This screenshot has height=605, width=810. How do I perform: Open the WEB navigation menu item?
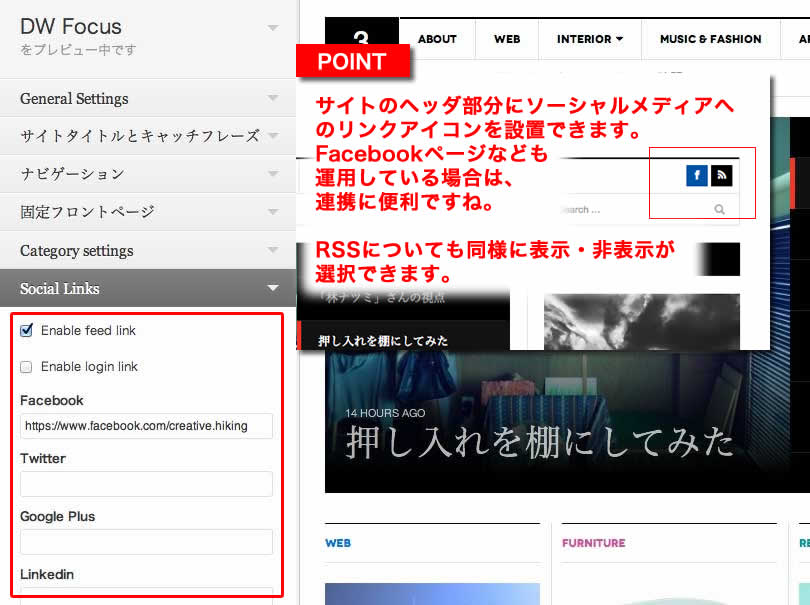(507, 39)
